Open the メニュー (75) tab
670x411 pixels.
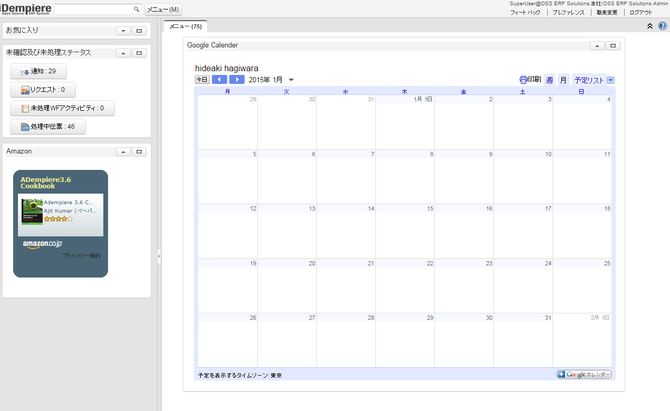[185, 26]
